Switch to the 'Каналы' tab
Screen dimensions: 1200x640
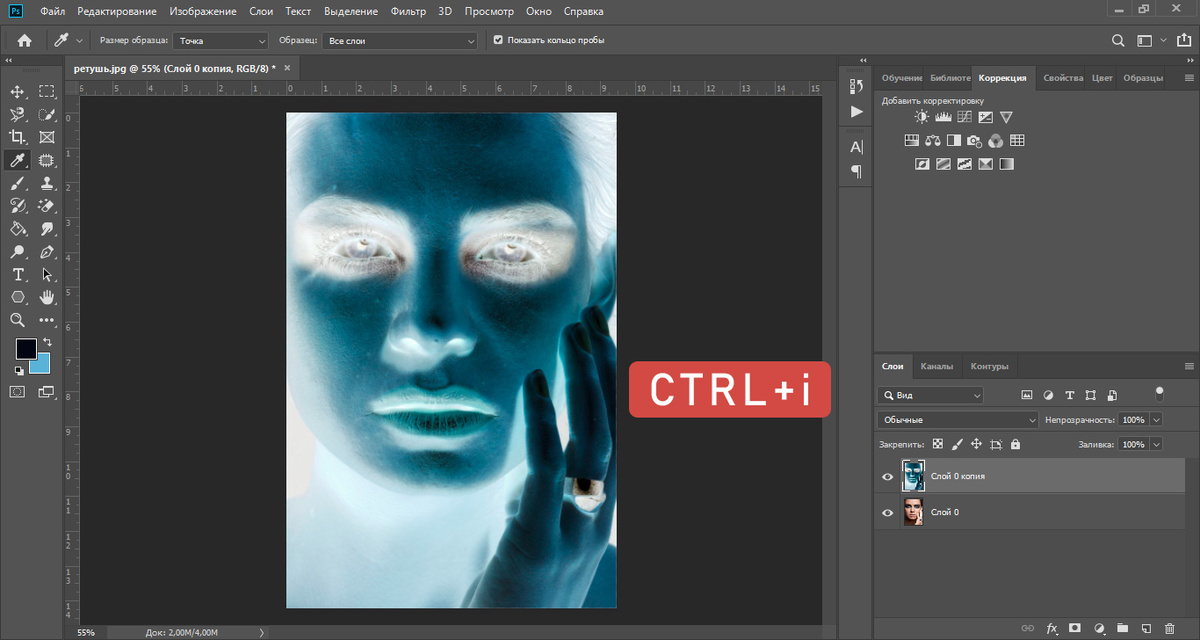(937, 366)
